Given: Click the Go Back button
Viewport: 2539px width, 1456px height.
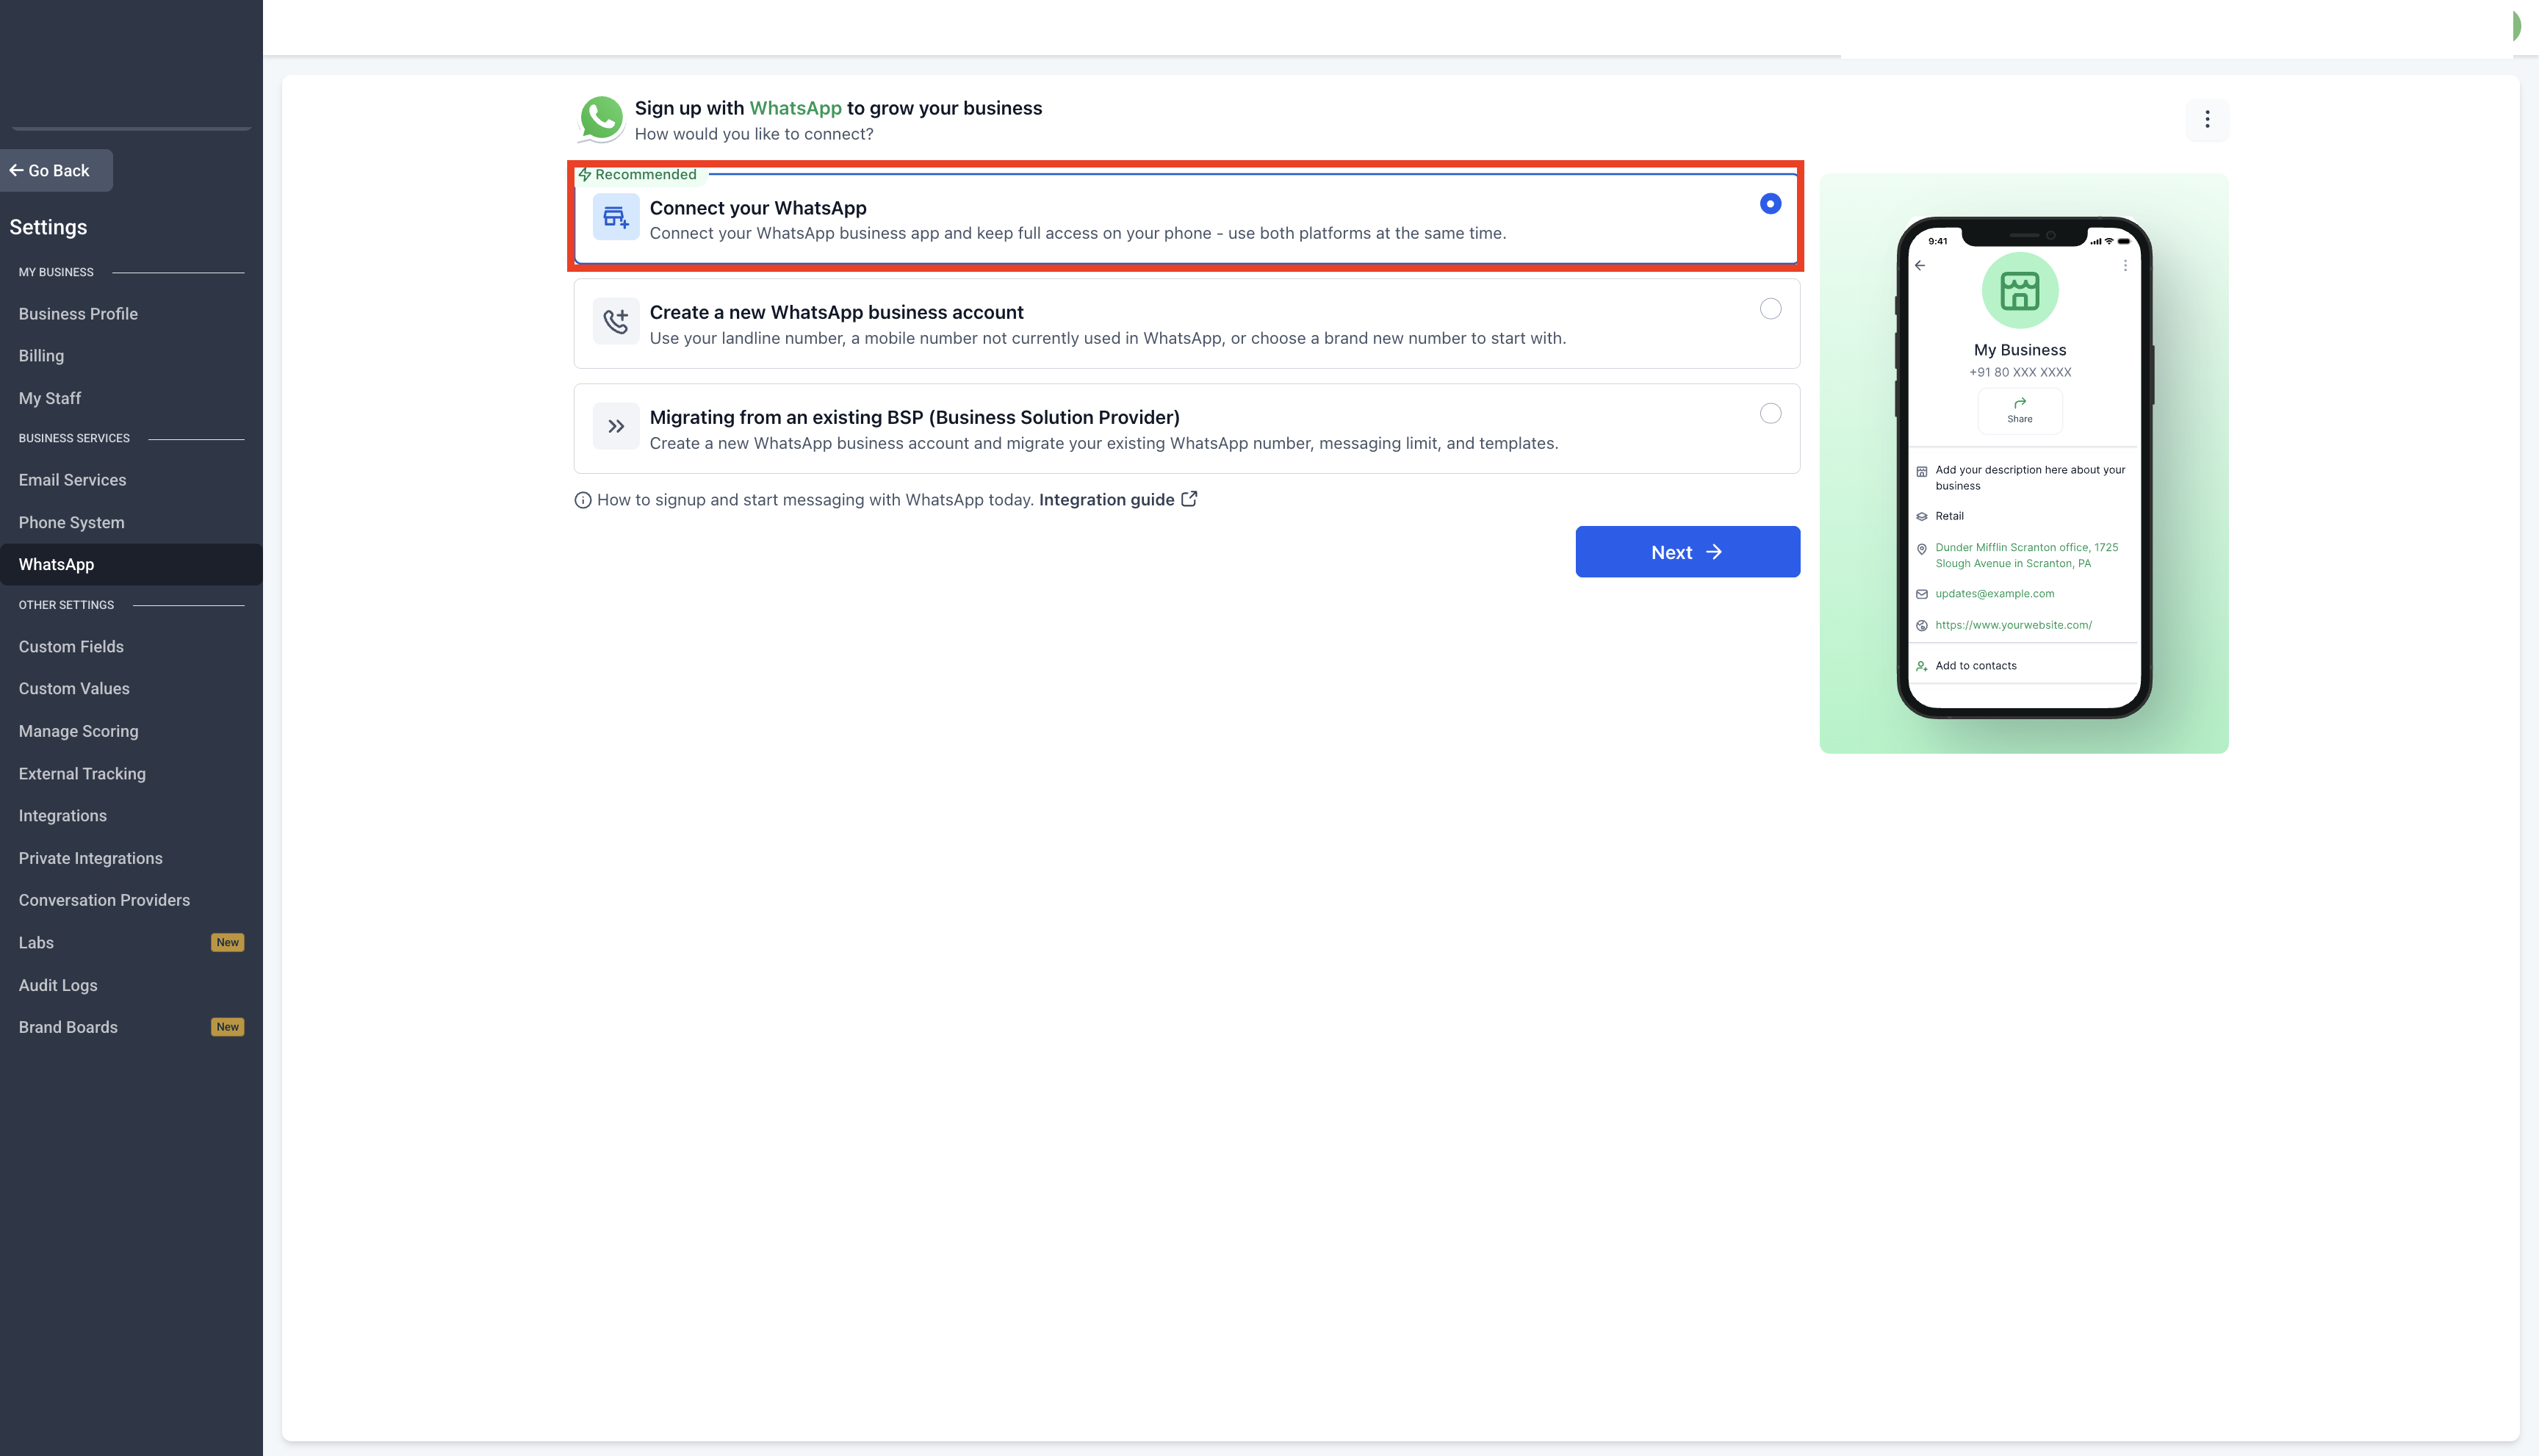Looking at the screenshot, I should point(56,170).
